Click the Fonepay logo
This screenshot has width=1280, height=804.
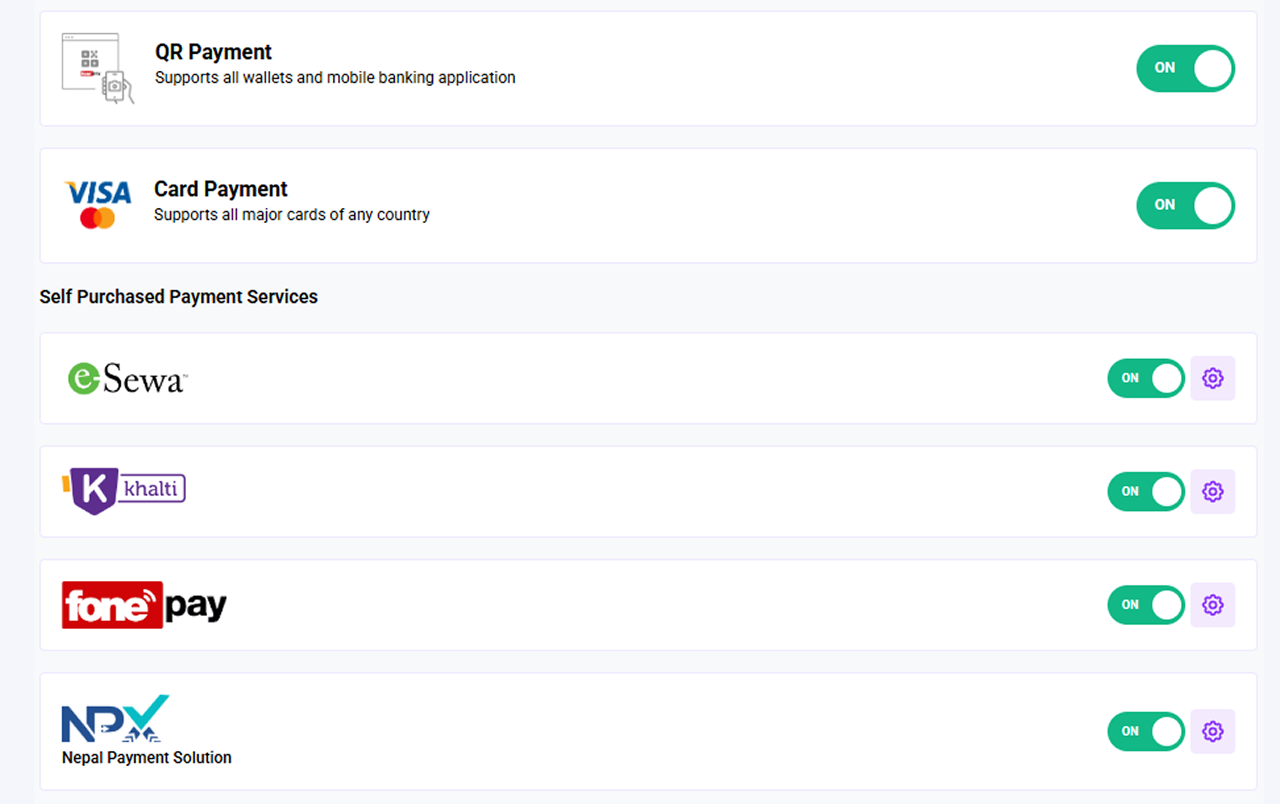pyautogui.click(x=143, y=604)
